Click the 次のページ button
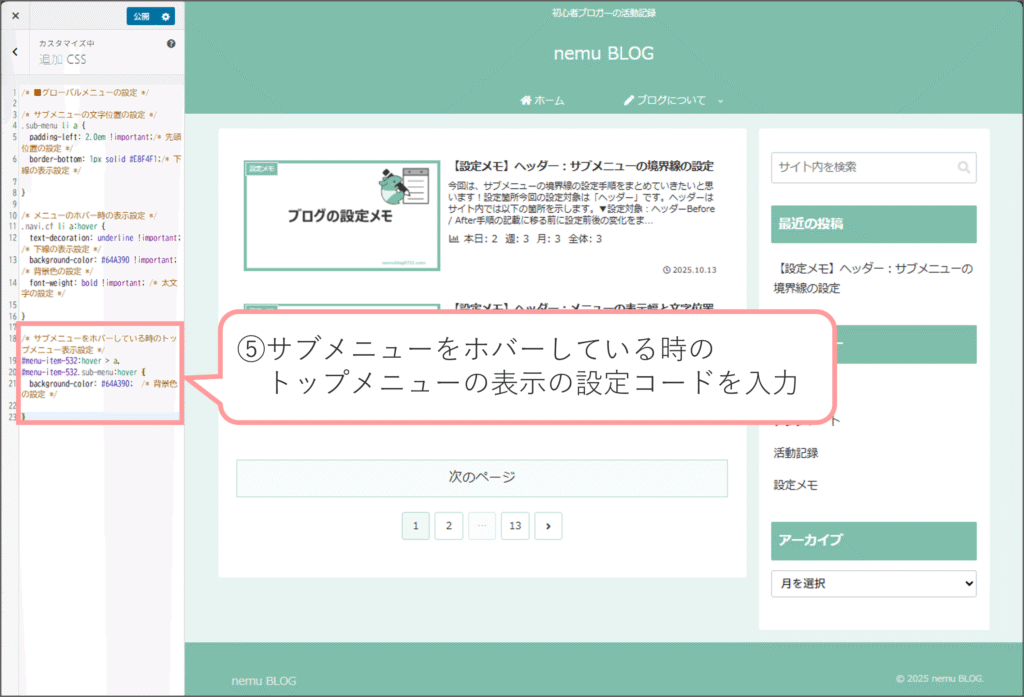 (x=481, y=478)
